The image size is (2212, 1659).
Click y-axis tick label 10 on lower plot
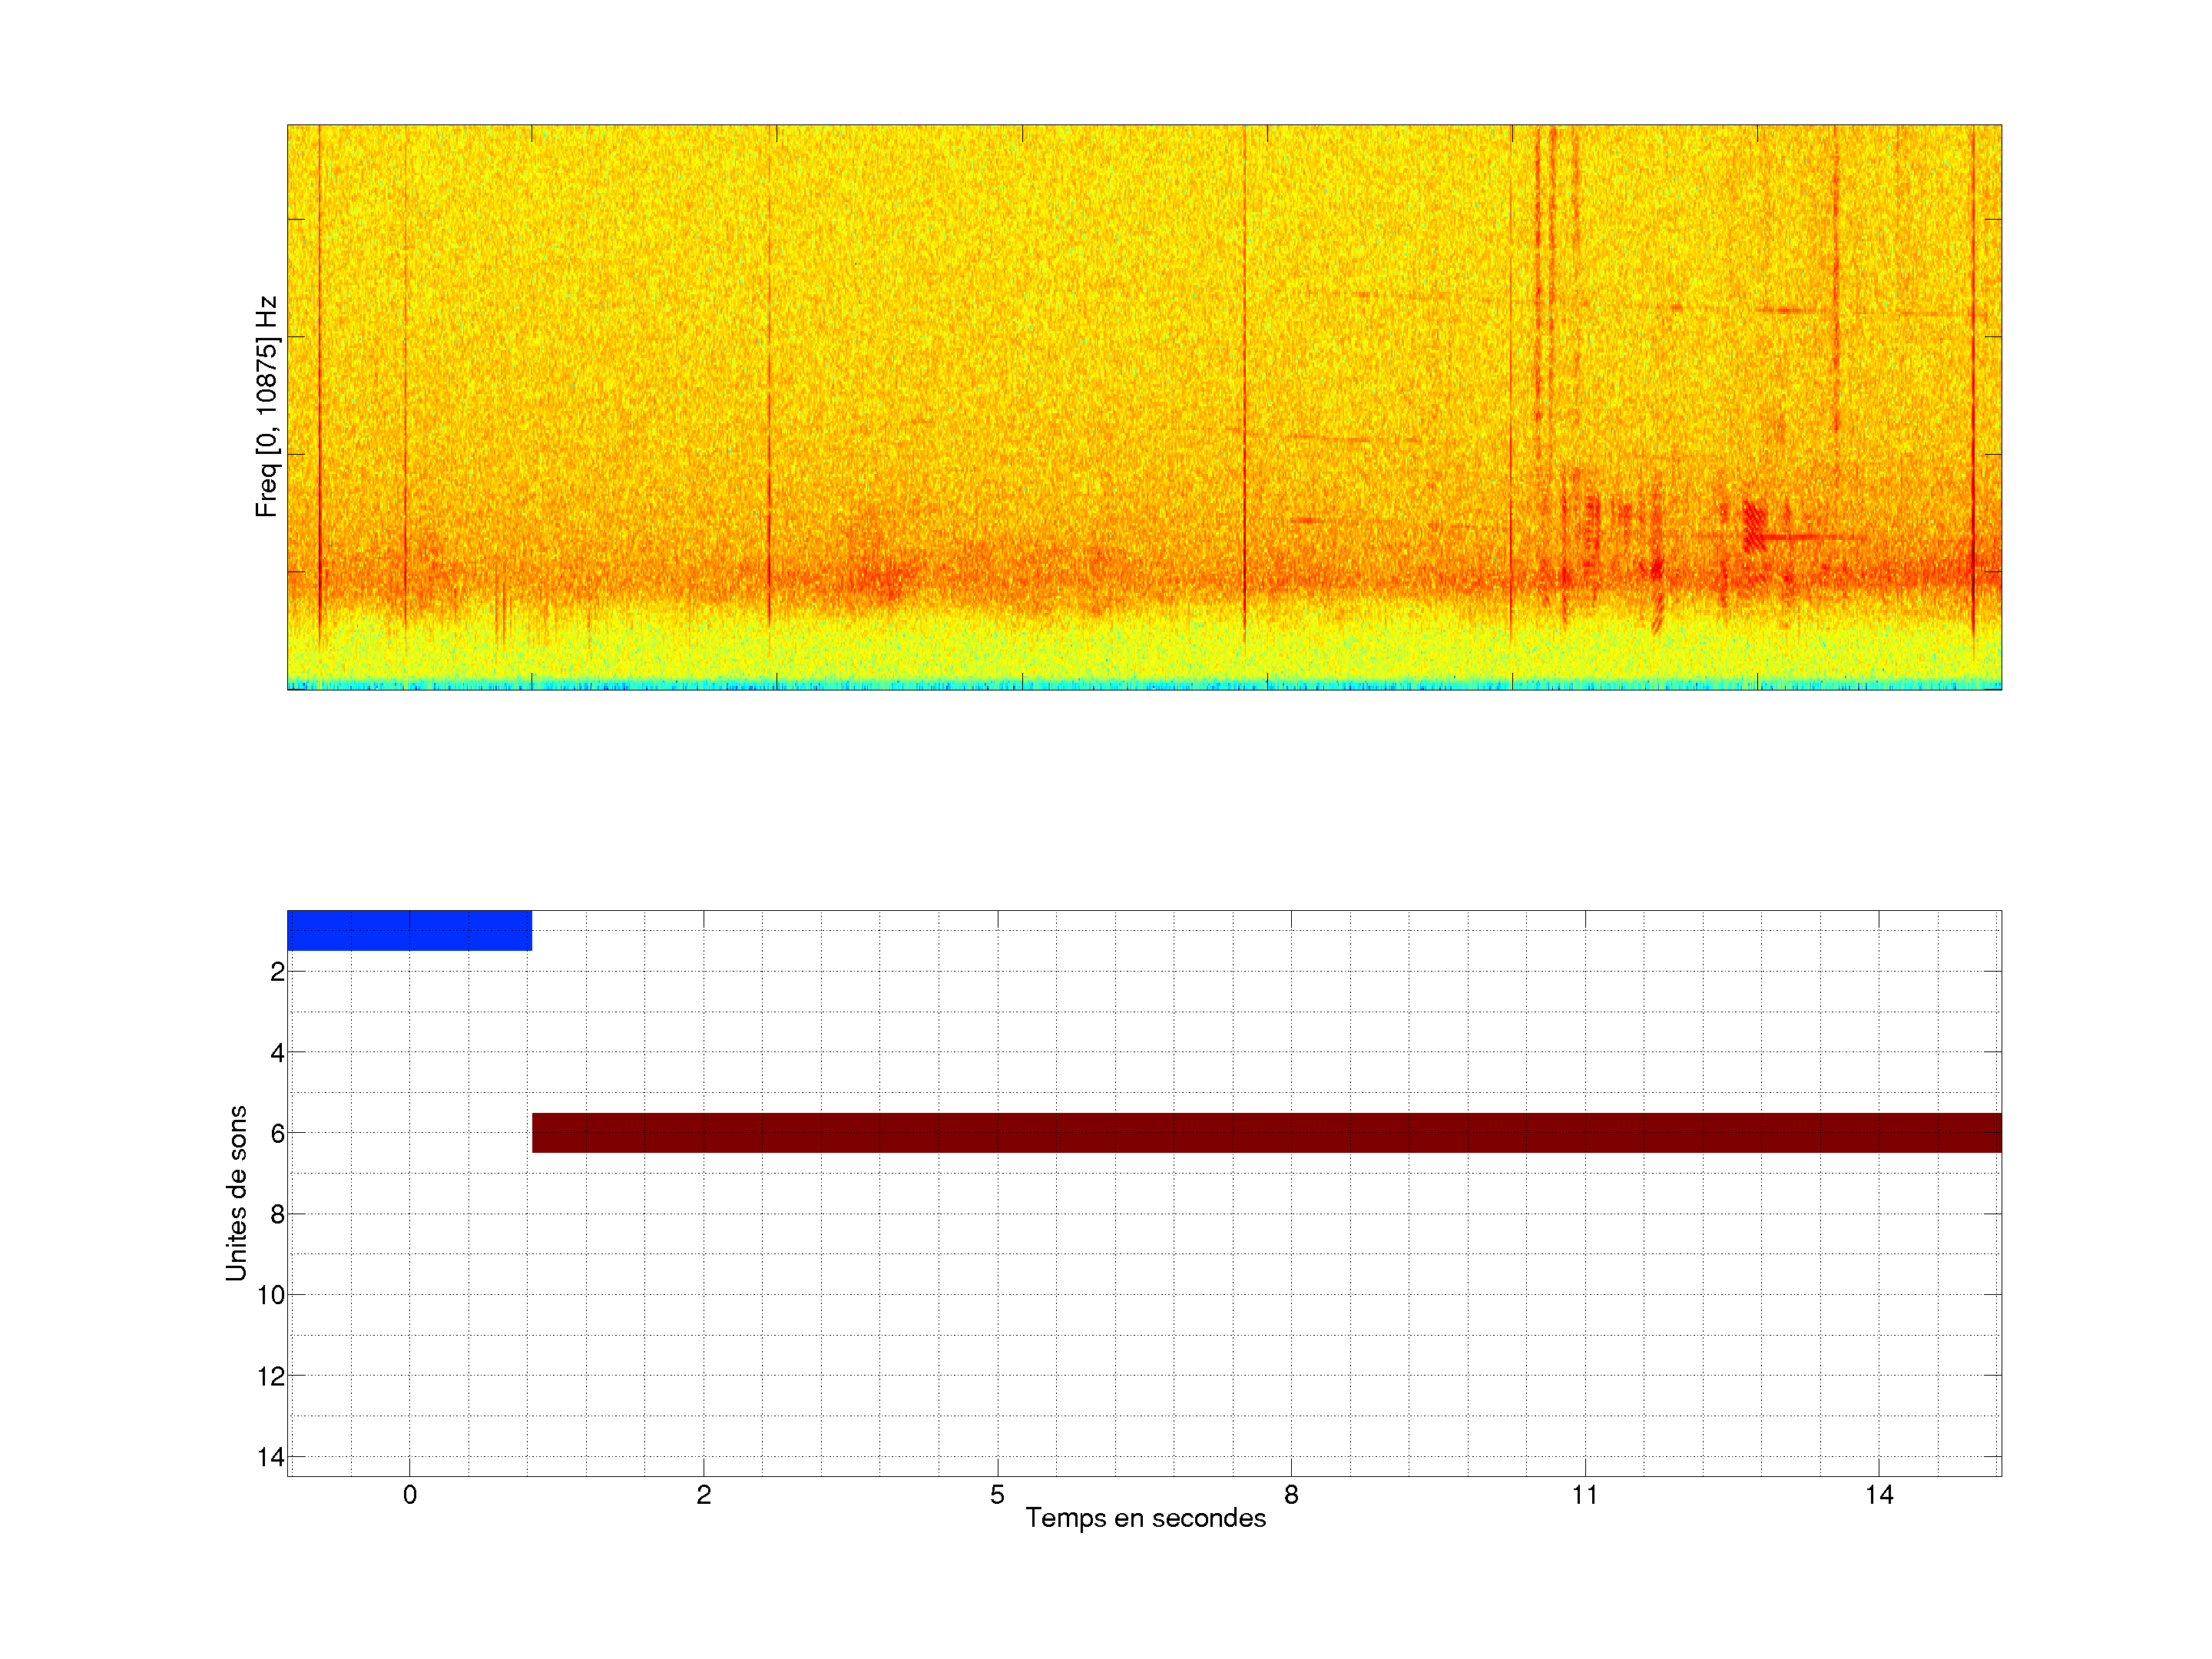[x=271, y=1295]
